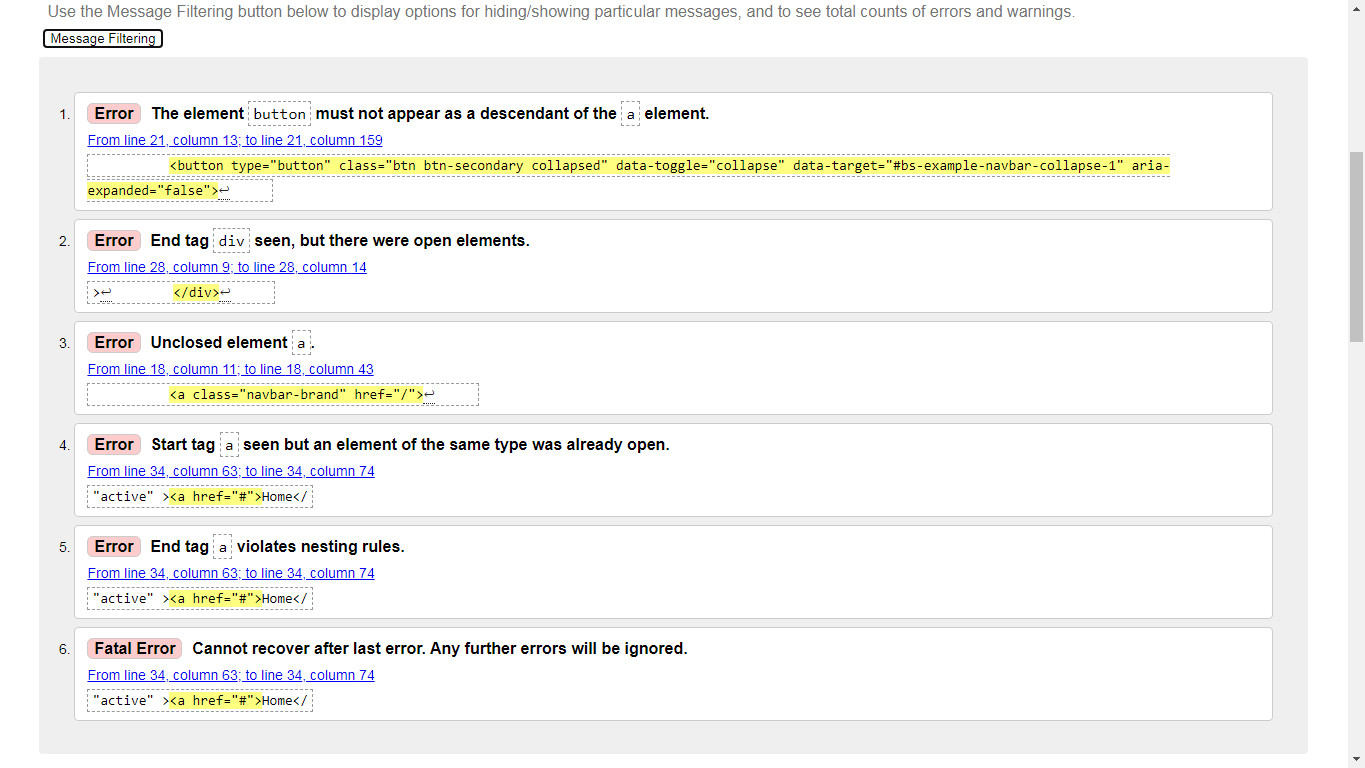Open the source link for the nesting rules error

click(x=230, y=573)
